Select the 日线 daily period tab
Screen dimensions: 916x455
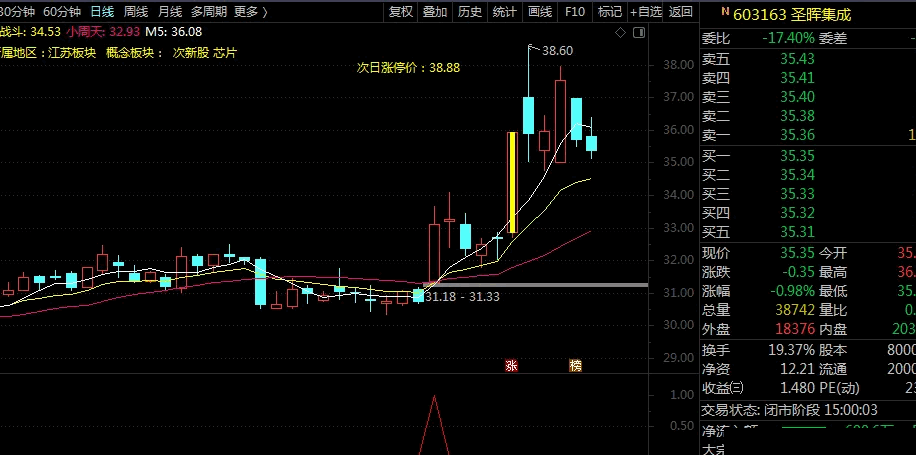pos(102,12)
